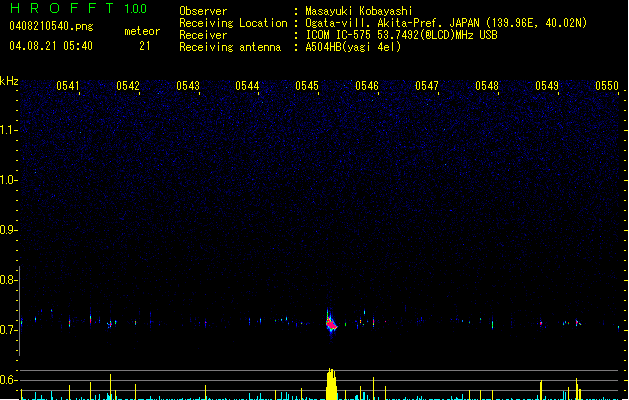This screenshot has width=629, height=400.
Task: Click the name Masayuki Kobayashi
Action: click(359, 11)
